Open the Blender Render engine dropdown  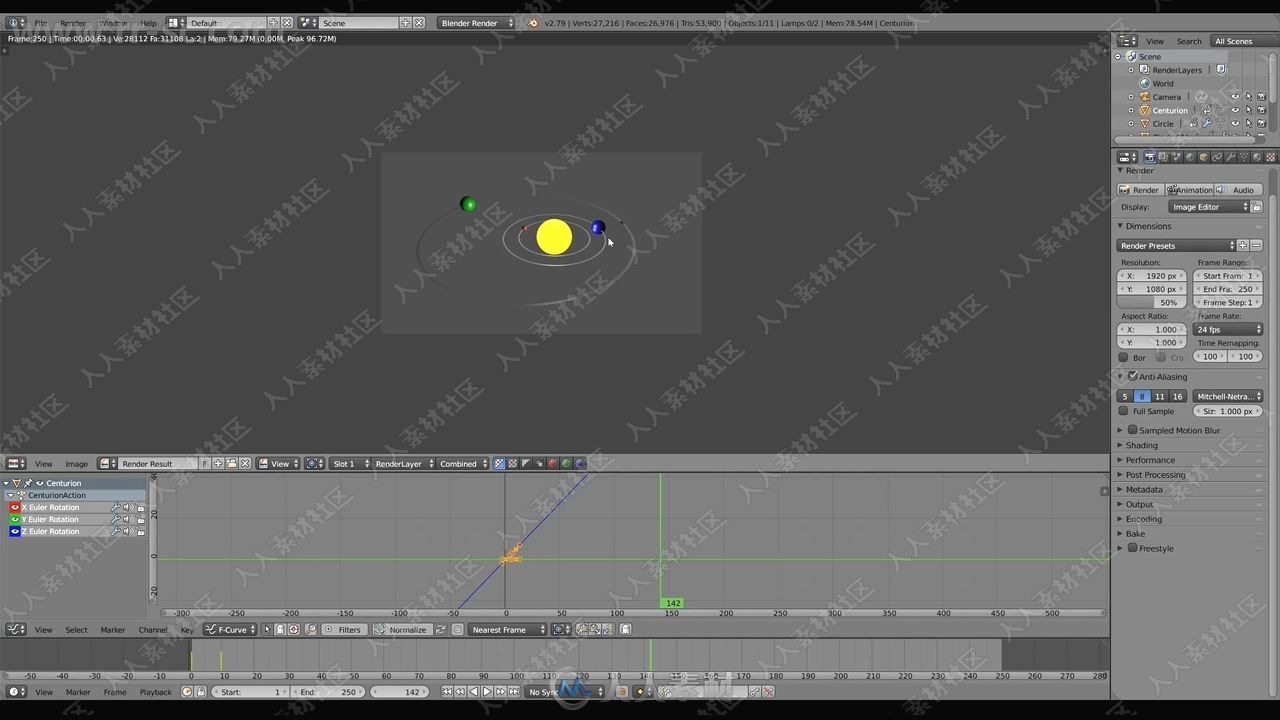476,22
